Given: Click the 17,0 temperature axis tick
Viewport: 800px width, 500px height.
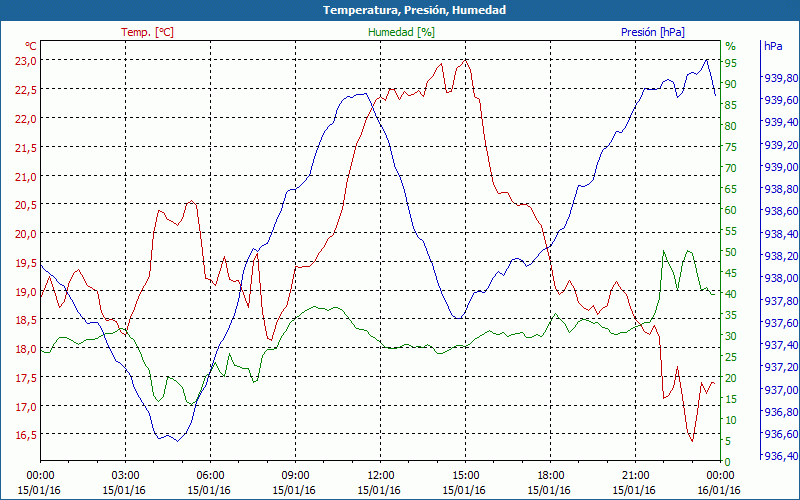Looking at the screenshot, I should [26, 407].
